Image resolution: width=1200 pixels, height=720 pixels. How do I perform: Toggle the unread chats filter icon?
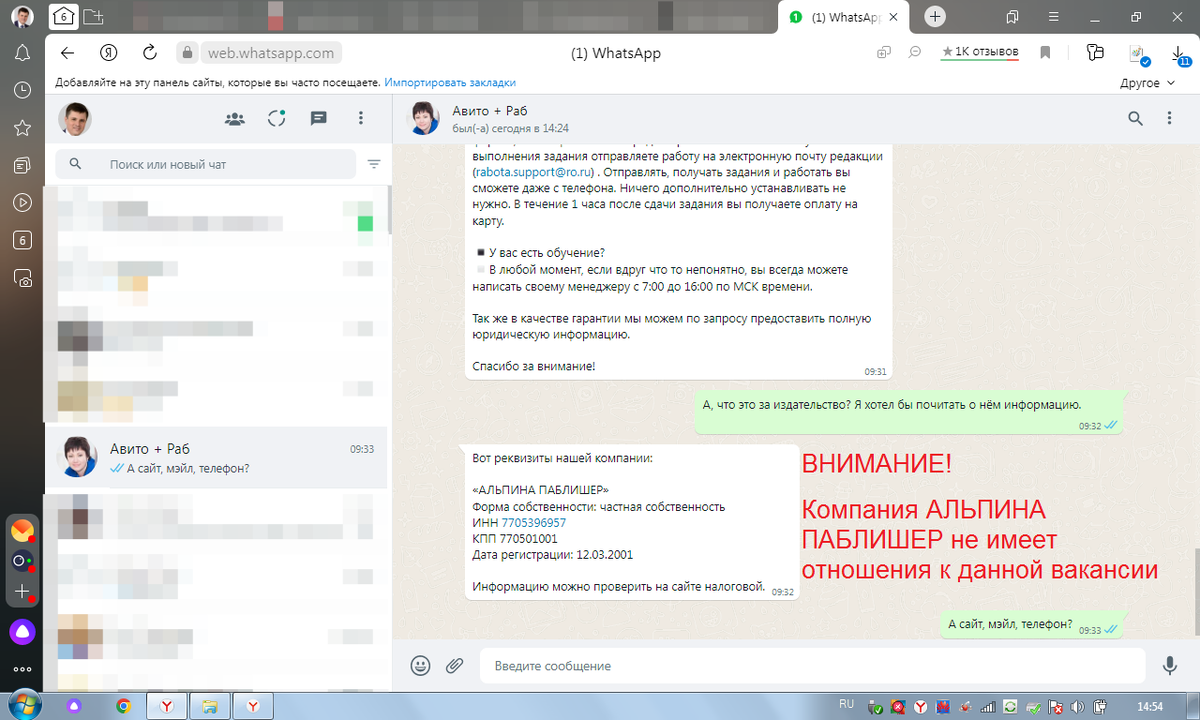[374, 164]
